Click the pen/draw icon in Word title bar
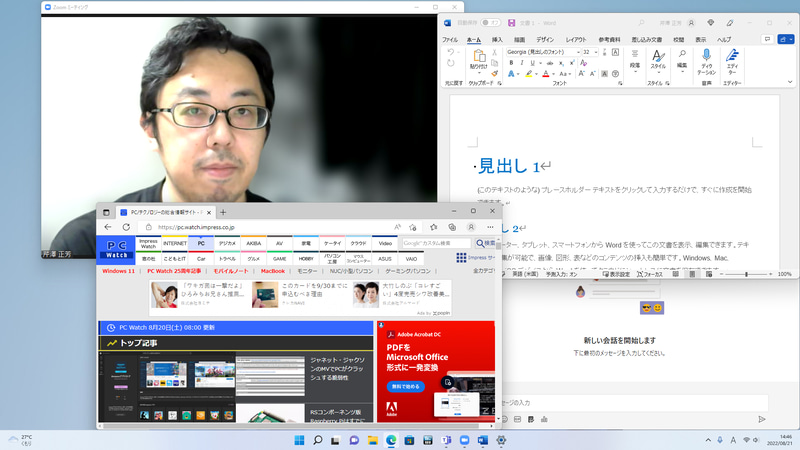Image resolution: width=800 pixels, height=450 pixels. click(x=730, y=23)
